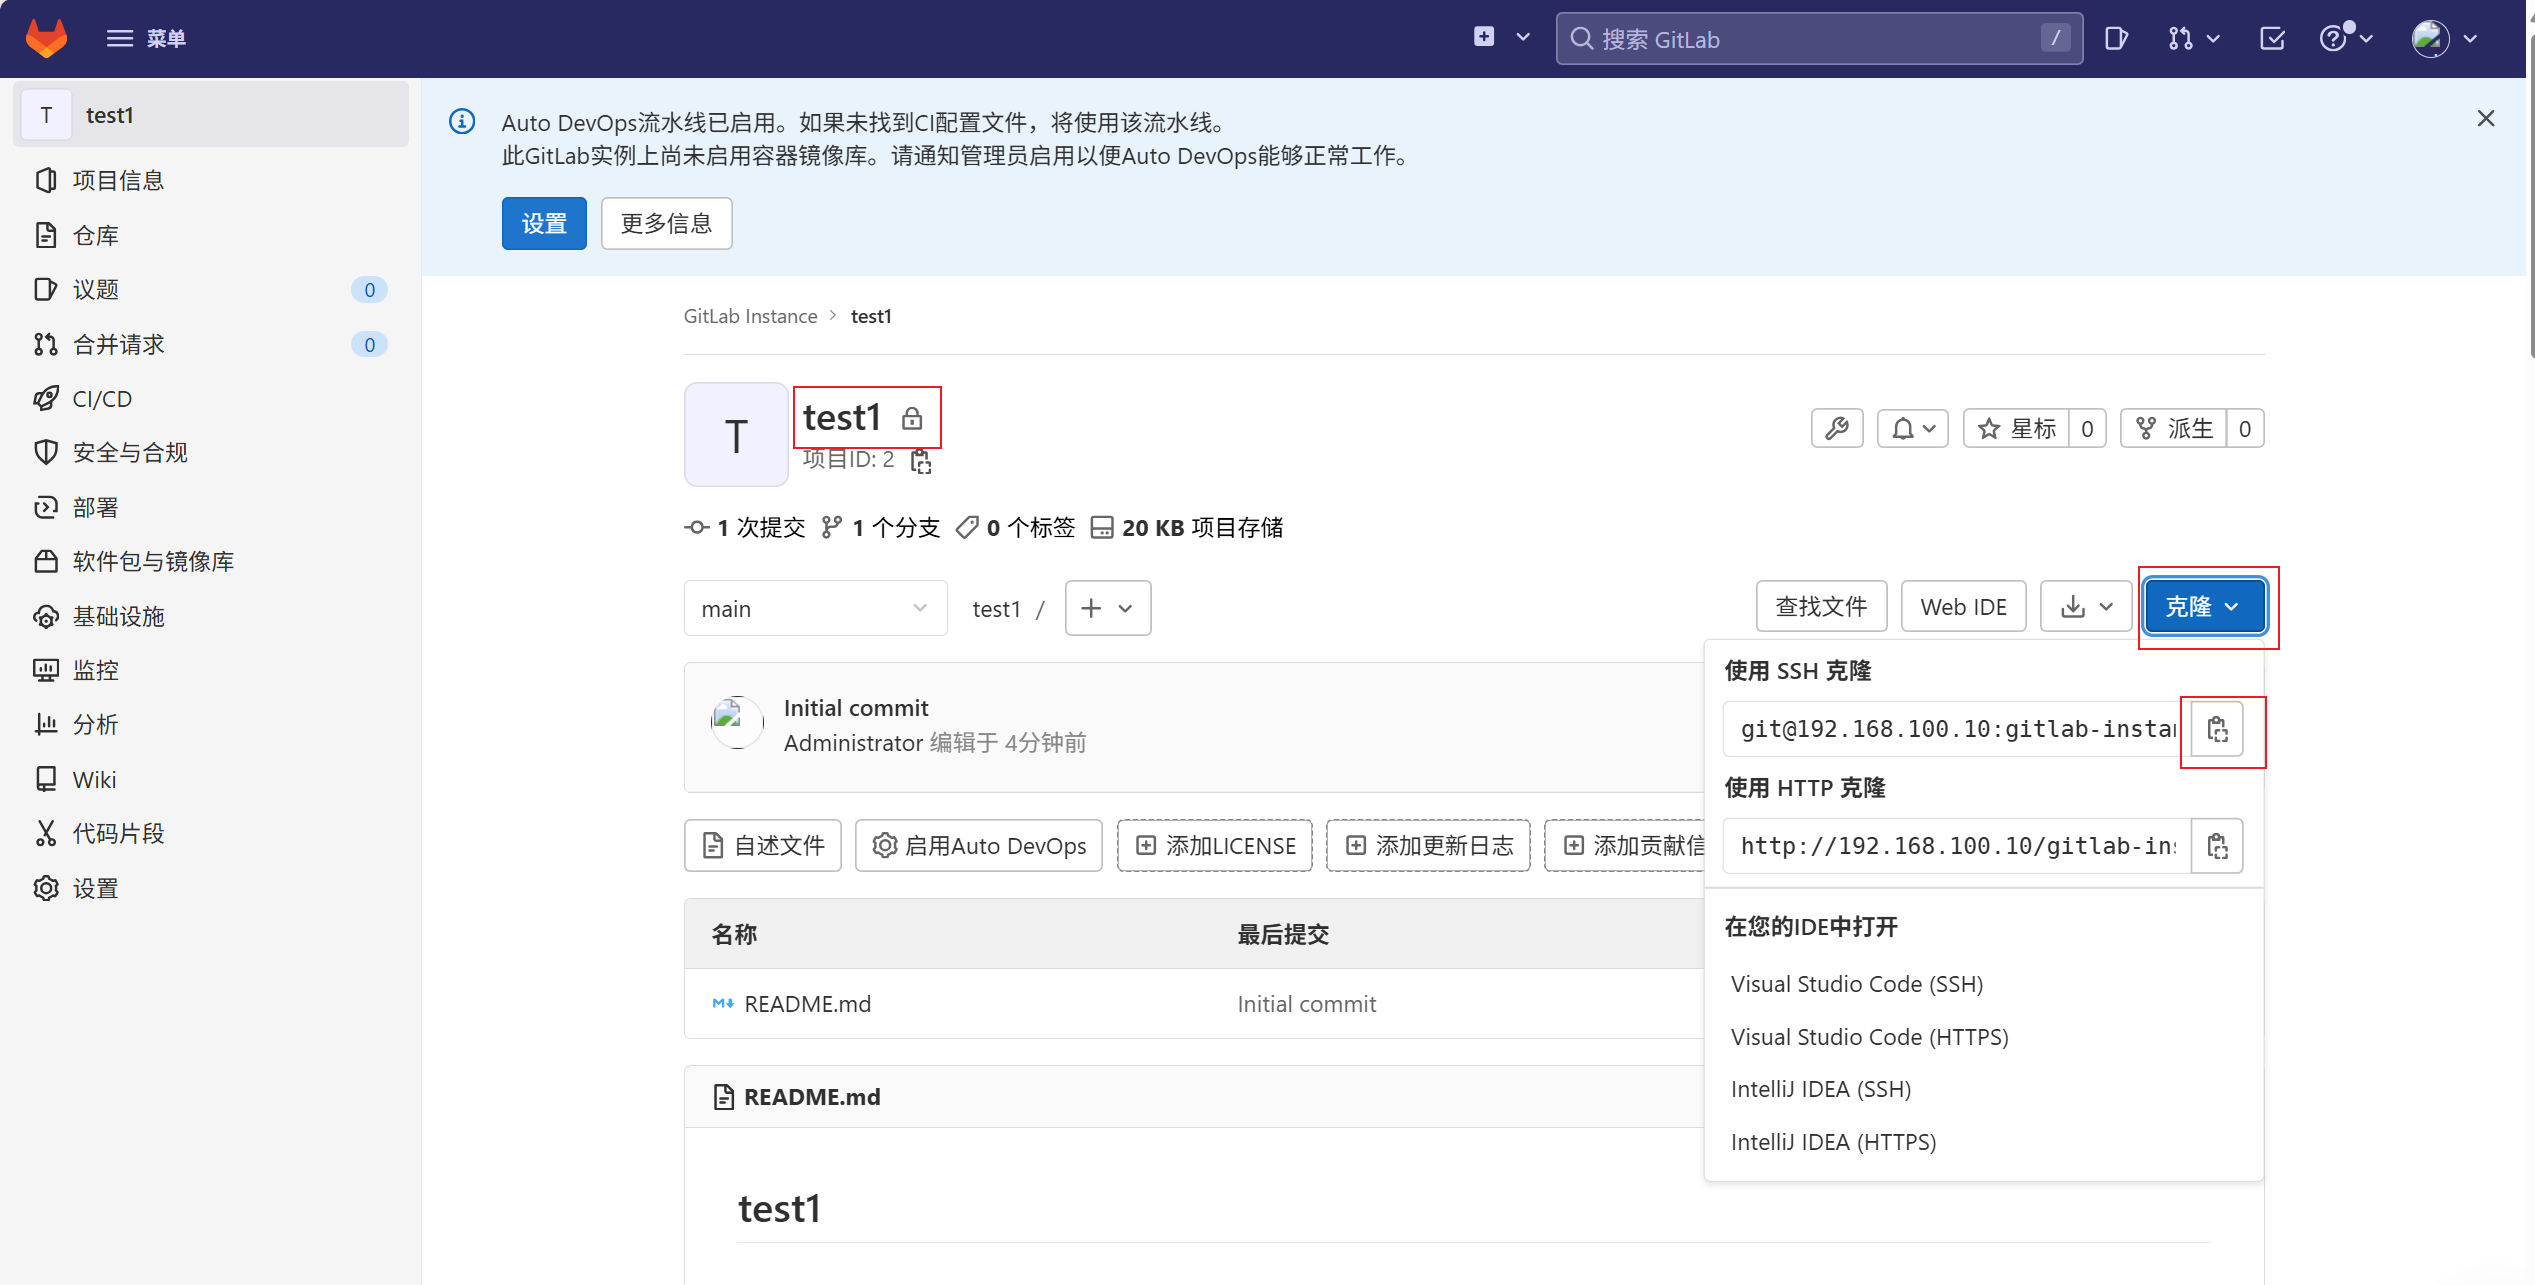The image size is (2535, 1285).
Task: Open the Web IDE
Action: pos(1963,607)
